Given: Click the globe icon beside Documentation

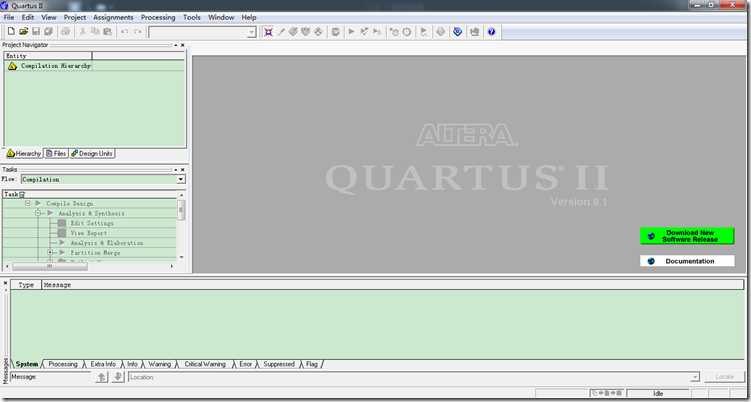Looking at the screenshot, I should (x=651, y=261).
